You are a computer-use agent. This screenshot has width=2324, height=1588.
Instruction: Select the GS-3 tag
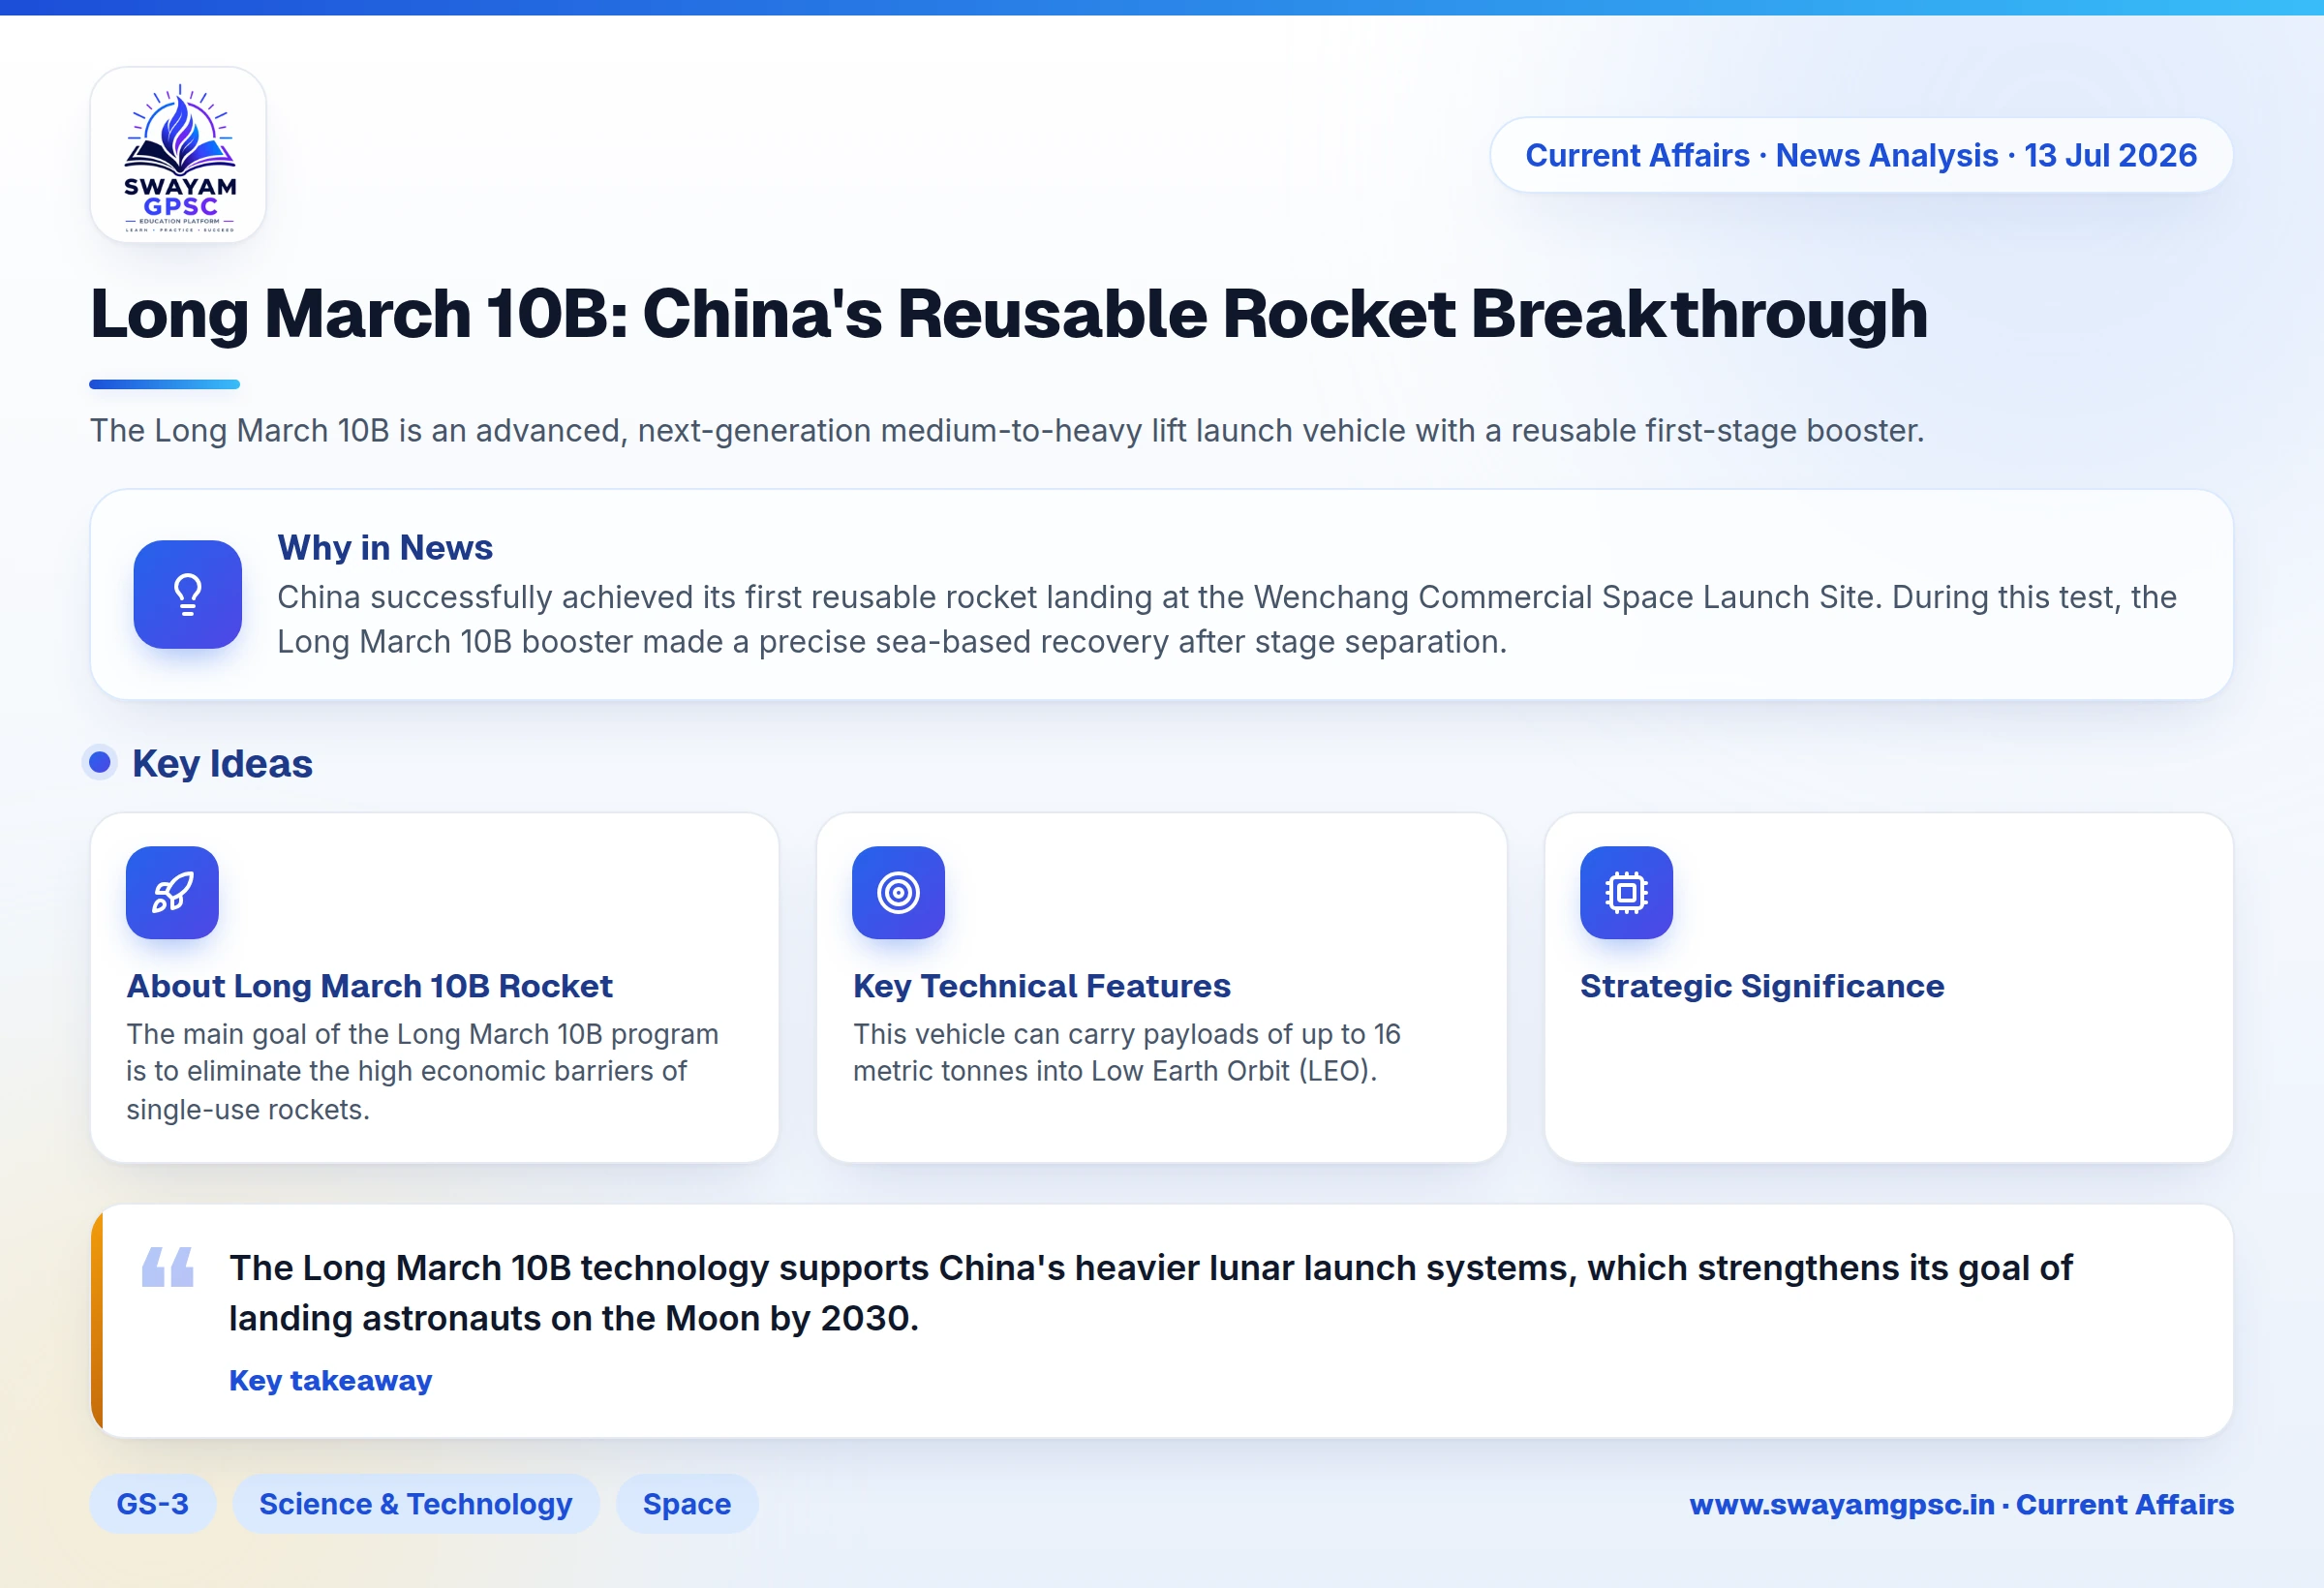(152, 1504)
